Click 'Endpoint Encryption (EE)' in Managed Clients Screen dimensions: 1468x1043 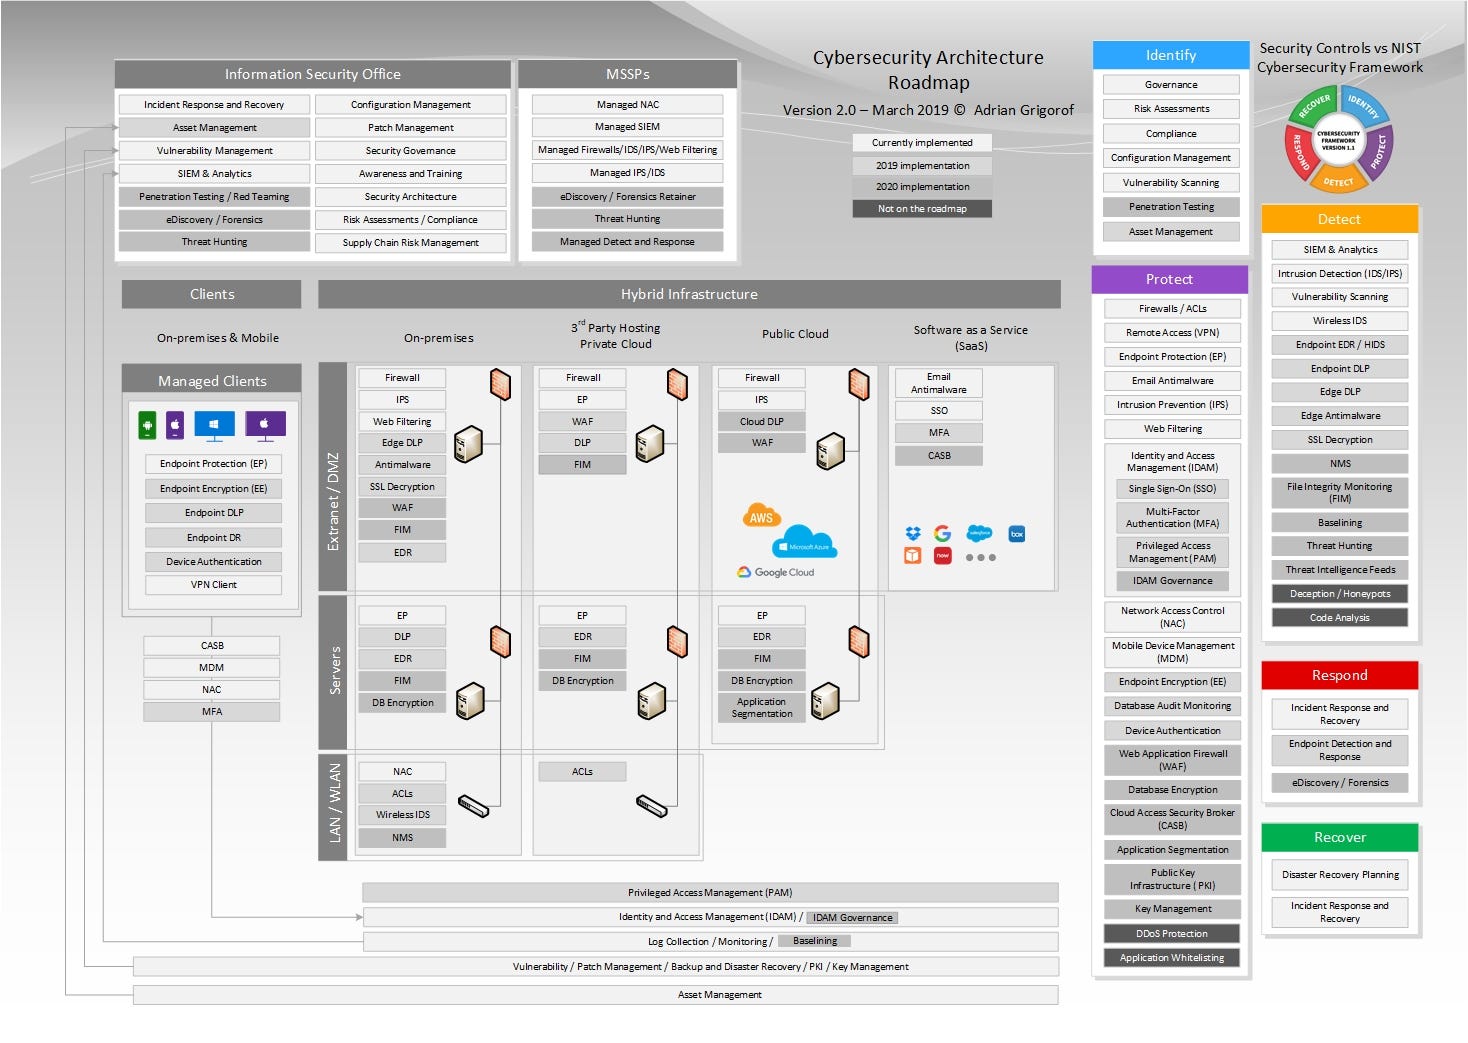(x=214, y=489)
